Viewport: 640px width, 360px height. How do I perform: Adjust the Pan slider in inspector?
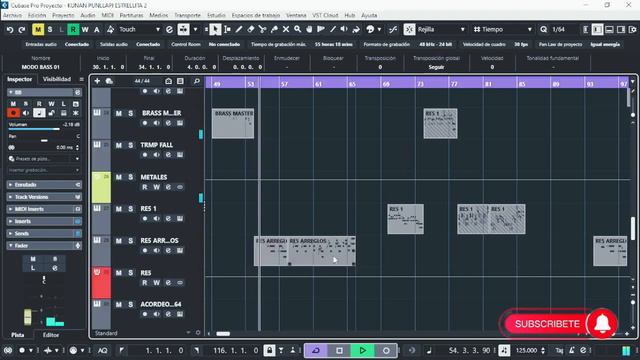pos(44,140)
